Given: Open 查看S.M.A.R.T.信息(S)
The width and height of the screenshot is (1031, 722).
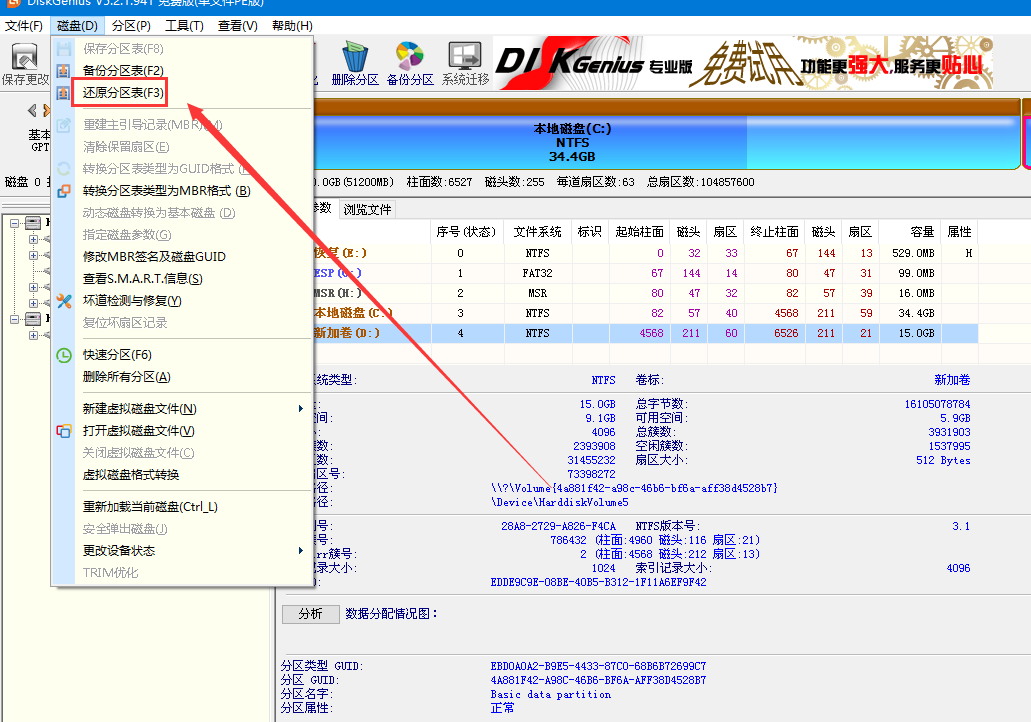Looking at the screenshot, I should [x=182, y=279].
